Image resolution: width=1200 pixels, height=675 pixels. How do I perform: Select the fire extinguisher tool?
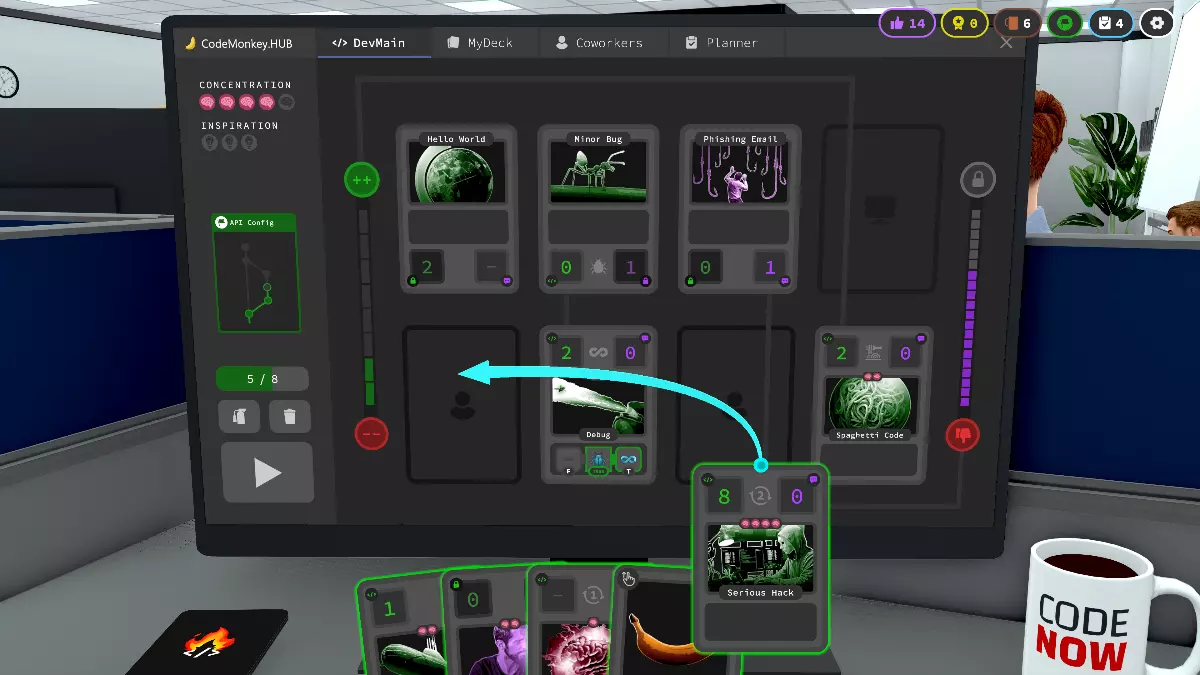(239, 416)
